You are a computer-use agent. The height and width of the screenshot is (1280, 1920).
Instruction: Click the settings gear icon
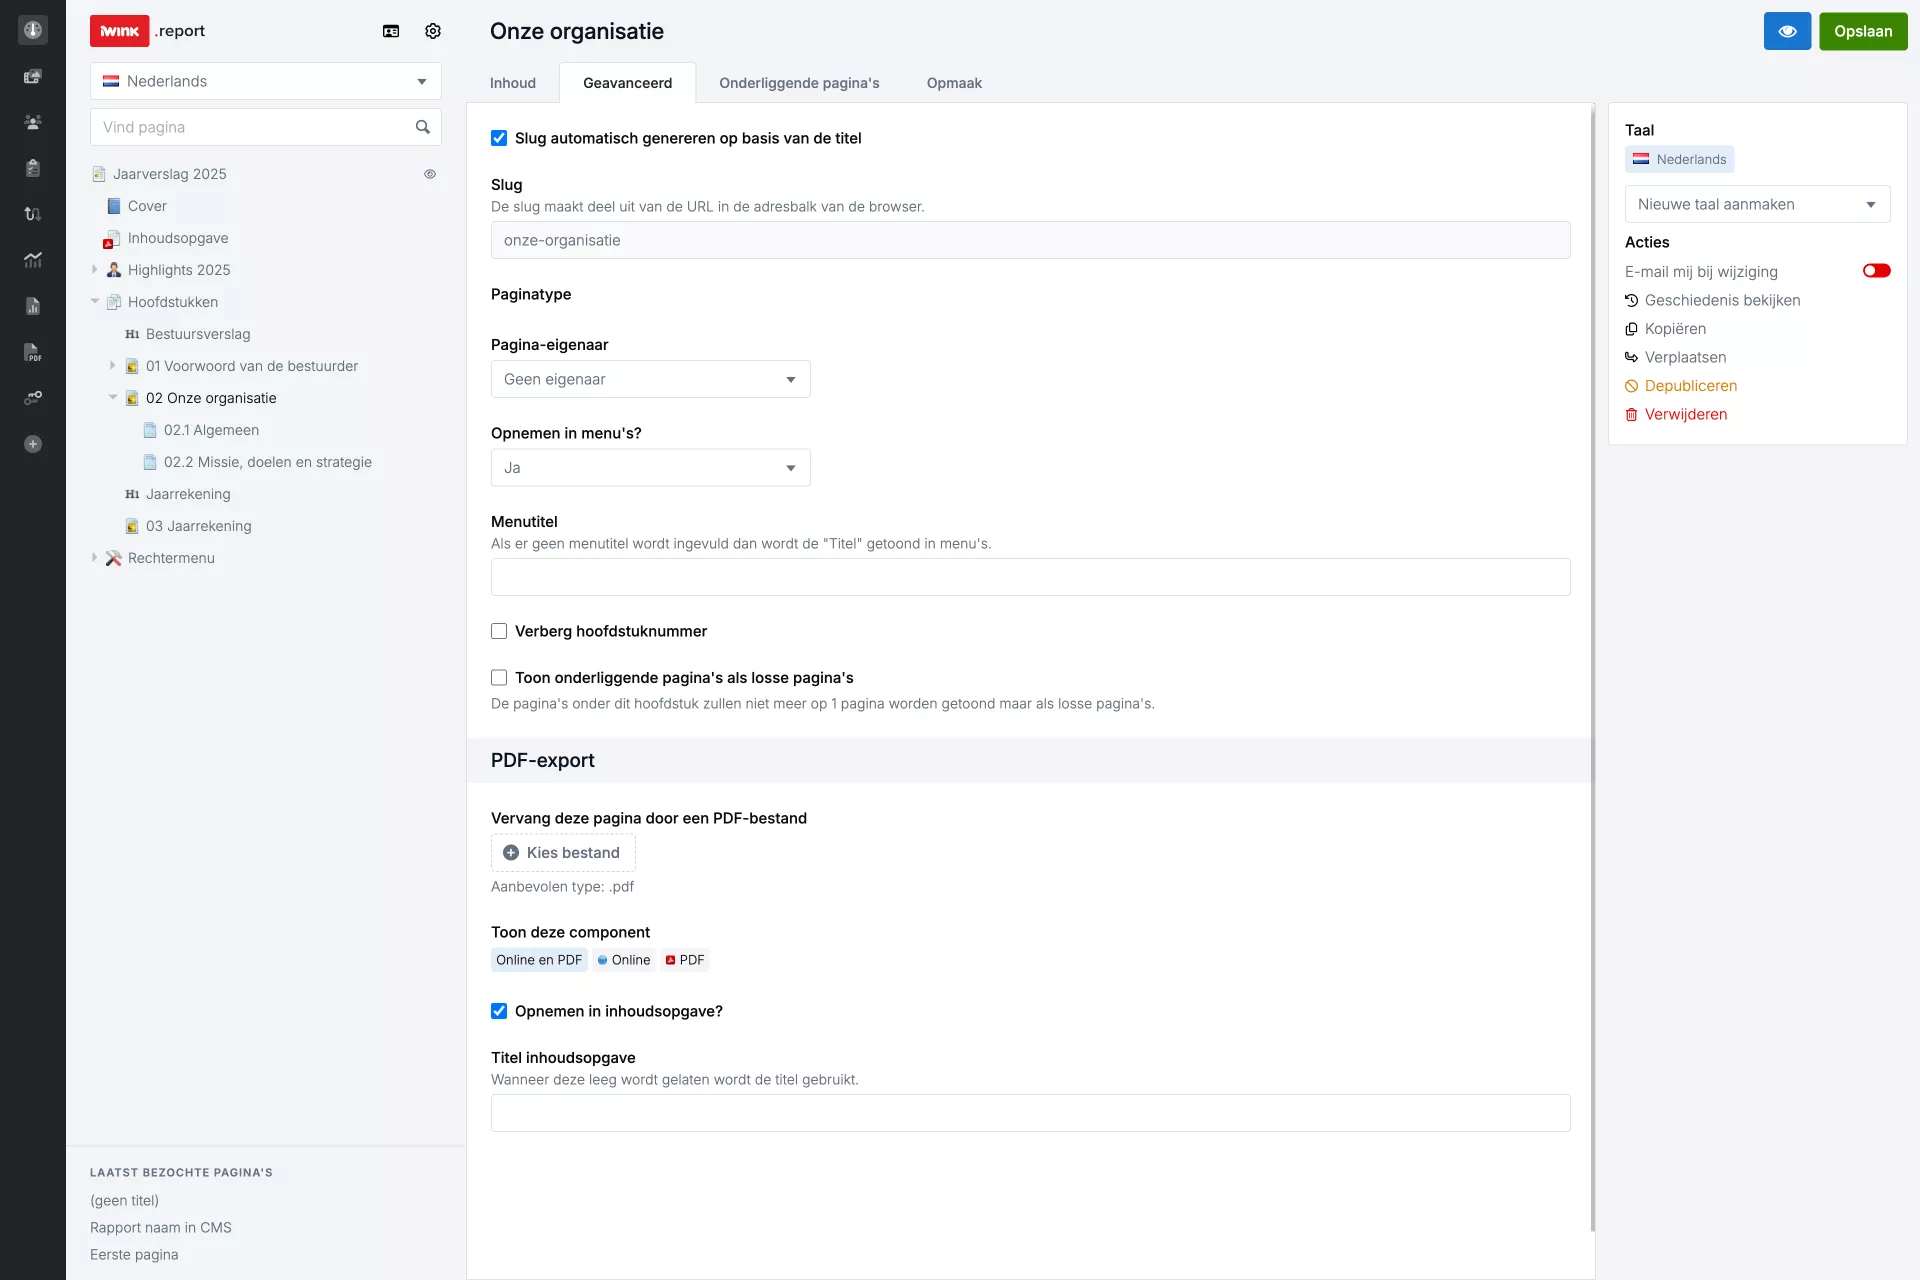433,31
